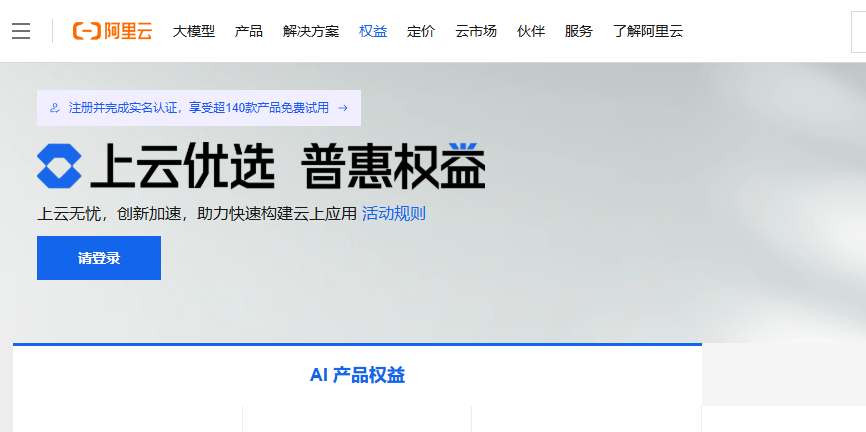This screenshot has height=432, width=866.
Task: Click the arrow icon in the registration banner
Action: 343,108
